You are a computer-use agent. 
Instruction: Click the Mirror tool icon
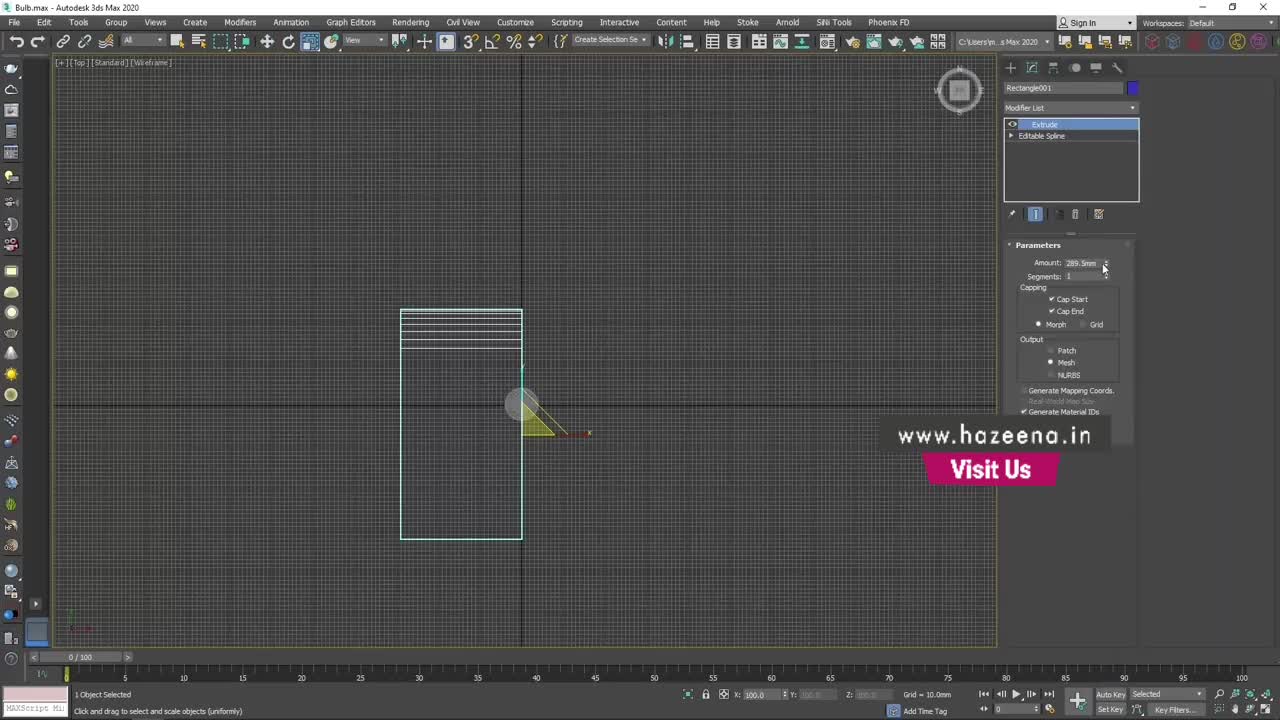coord(665,41)
